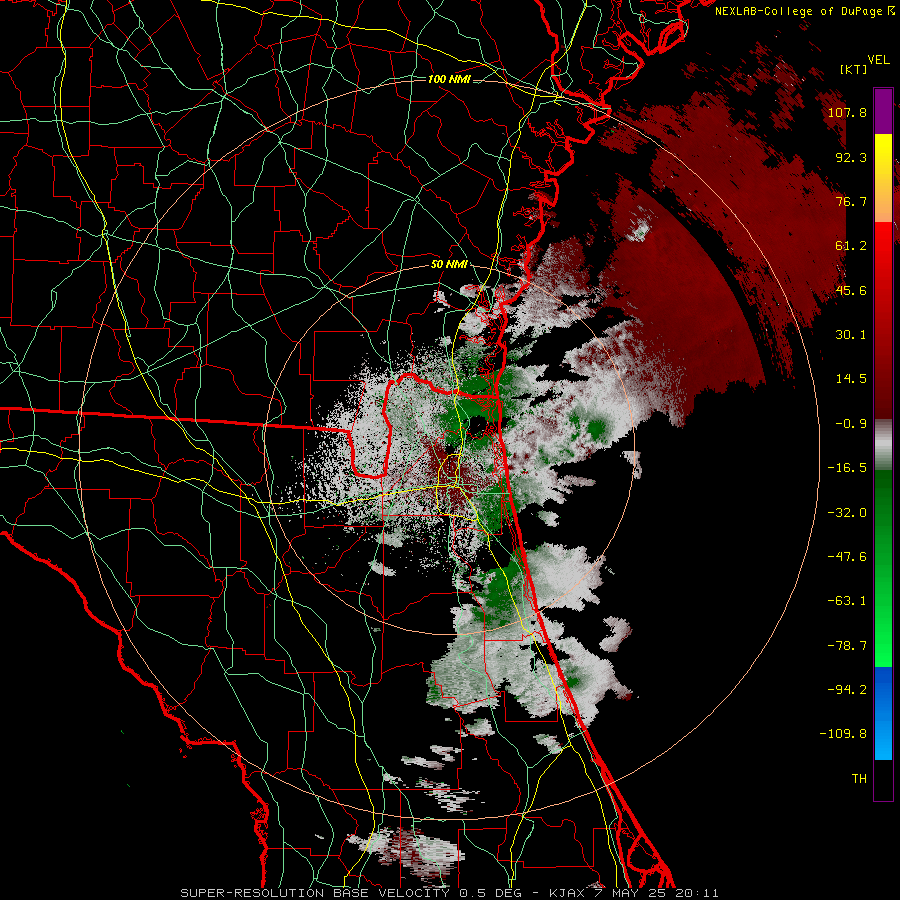900x900 pixels.
Task: Click the 30.1 legend value
Action: pos(851,335)
